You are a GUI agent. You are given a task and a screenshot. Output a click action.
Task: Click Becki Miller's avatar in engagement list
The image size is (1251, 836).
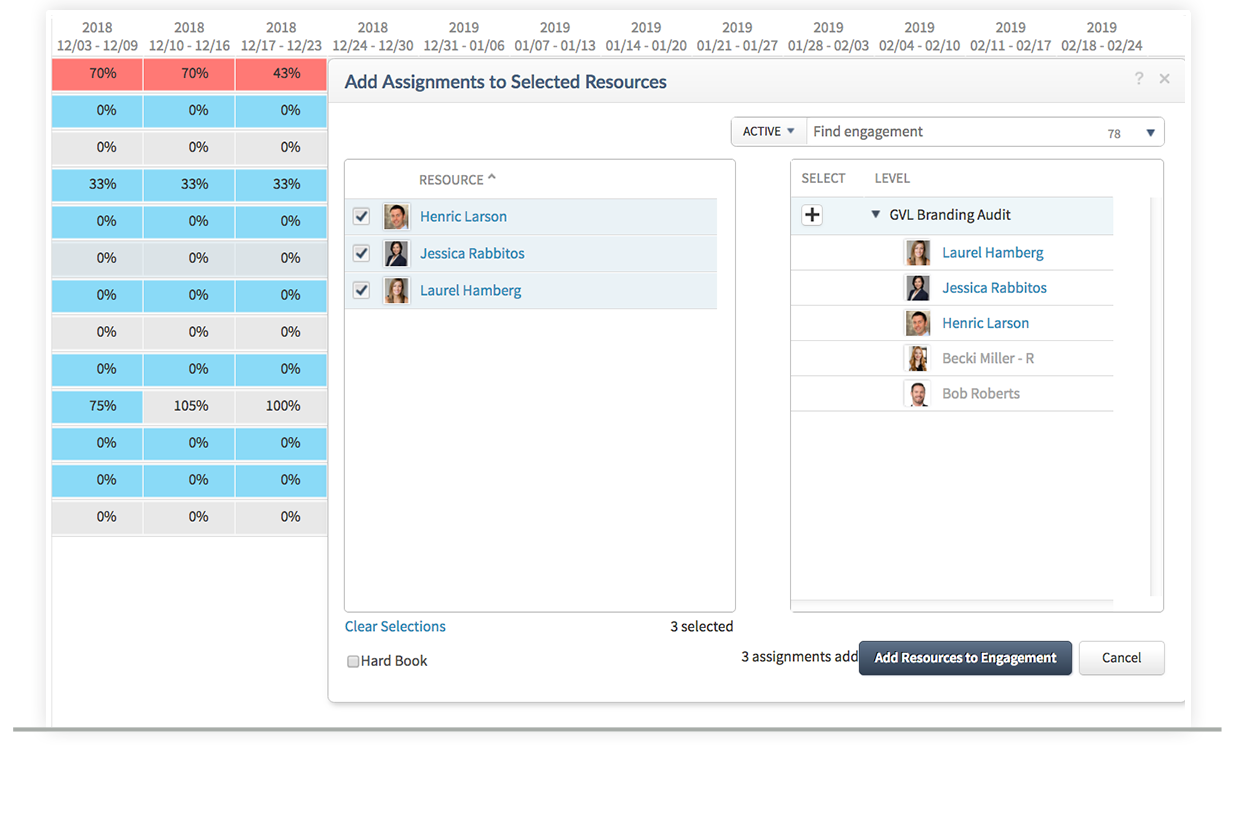[x=917, y=358]
